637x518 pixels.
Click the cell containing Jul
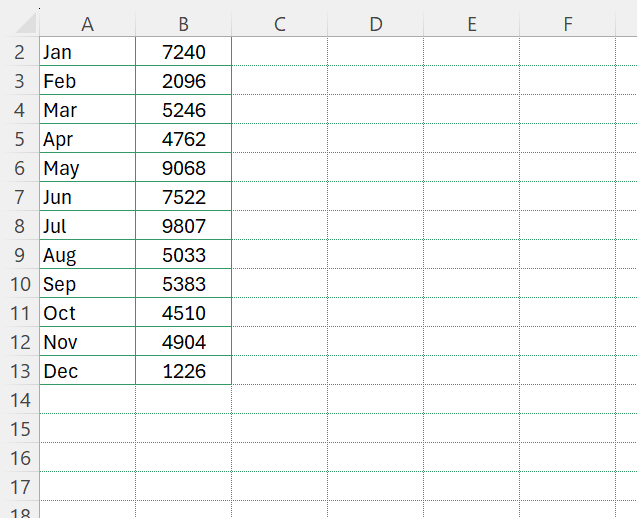[x=88, y=225]
